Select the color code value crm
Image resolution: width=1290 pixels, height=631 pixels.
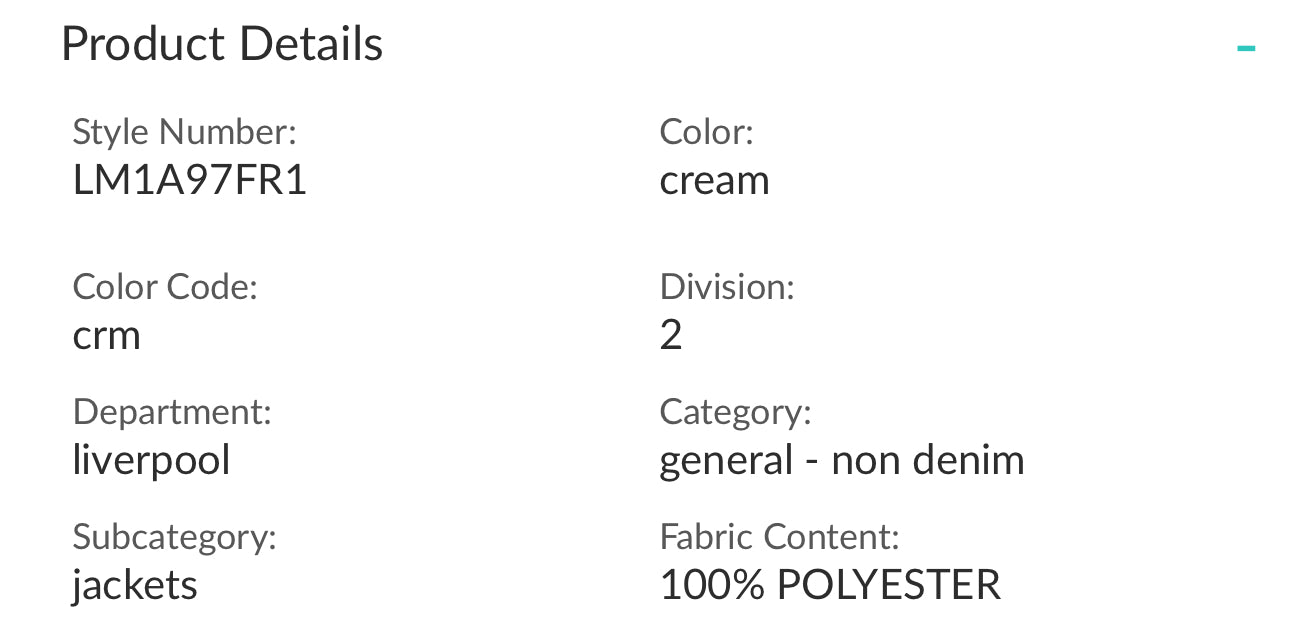pos(107,336)
